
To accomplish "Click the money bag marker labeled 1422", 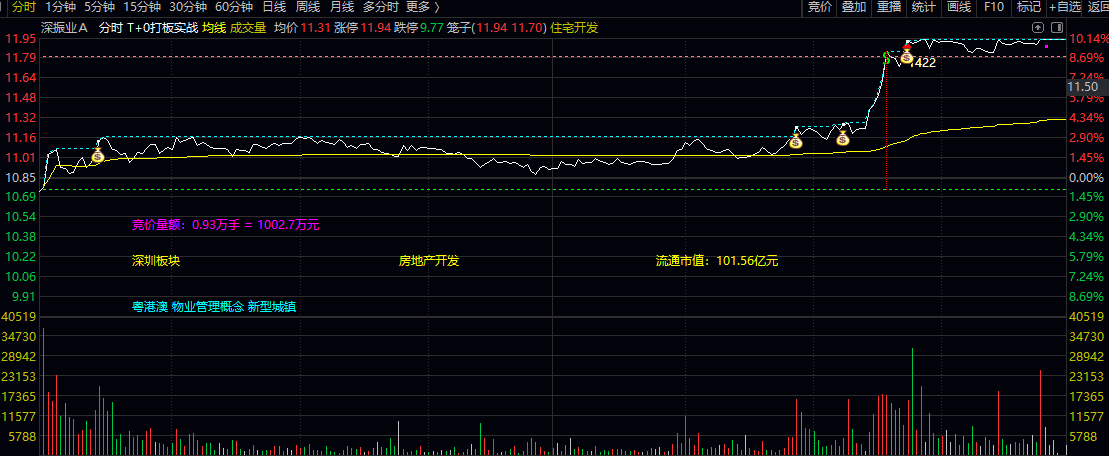I will pyautogui.click(x=906, y=57).
